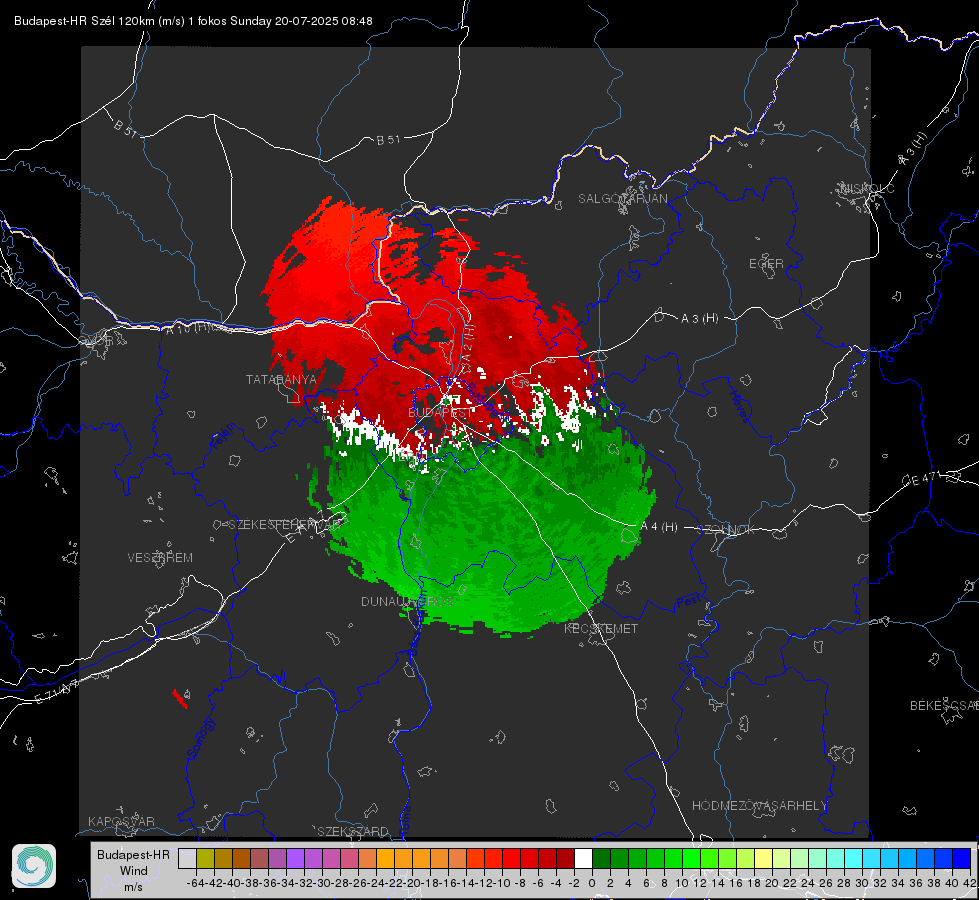Click the KECSKEMÉT city label

tap(601, 629)
